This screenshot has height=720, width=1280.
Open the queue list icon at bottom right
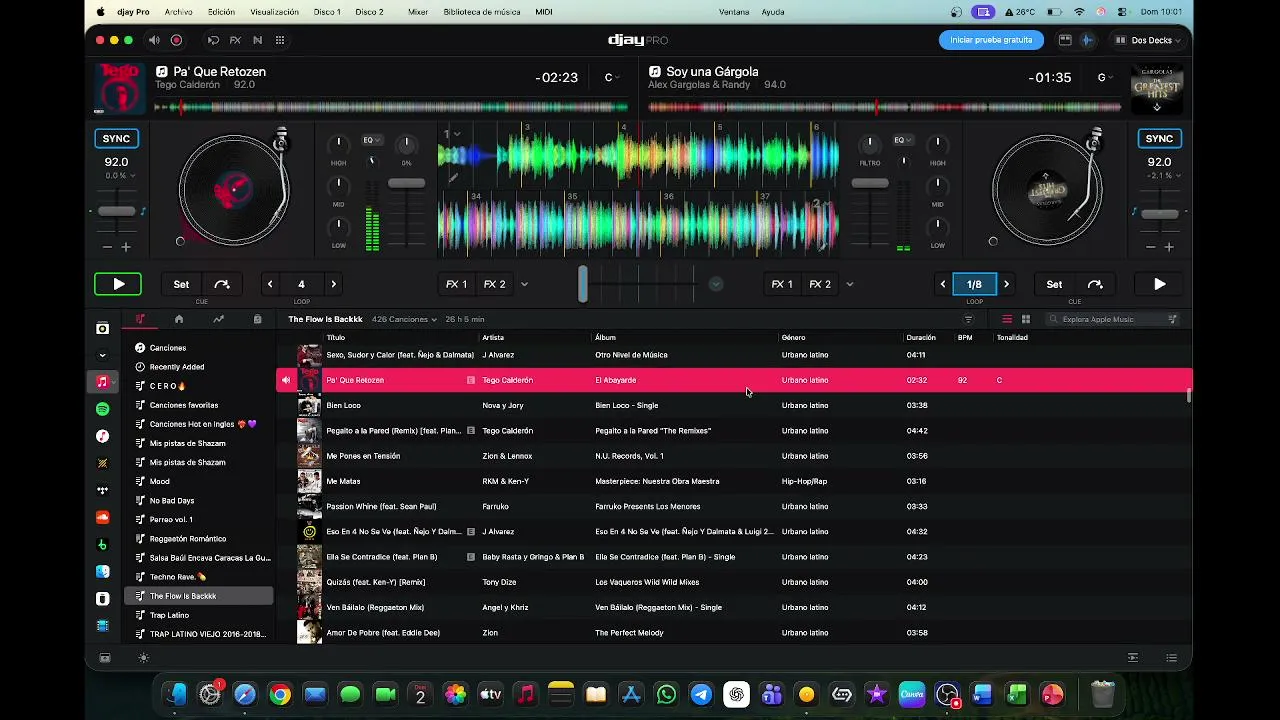click(1171, 658)
